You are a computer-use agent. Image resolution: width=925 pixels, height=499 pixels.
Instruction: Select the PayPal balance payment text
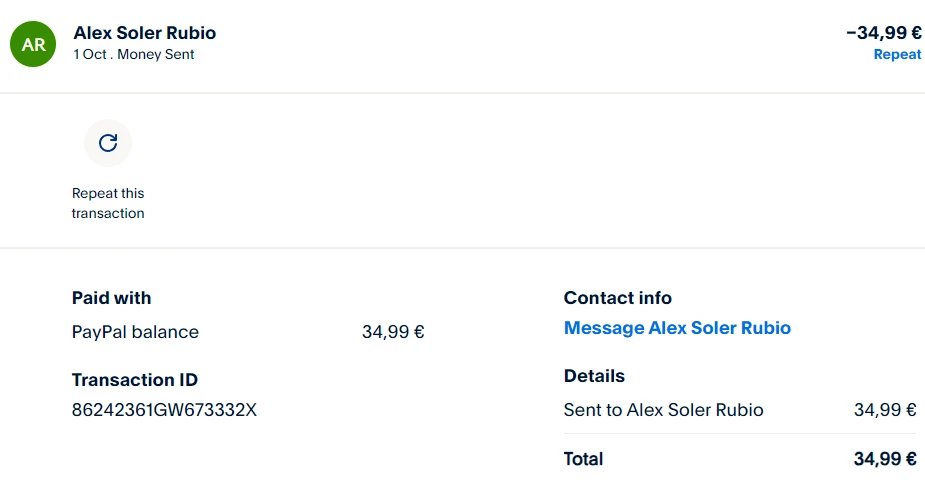[x=135, y=332]
